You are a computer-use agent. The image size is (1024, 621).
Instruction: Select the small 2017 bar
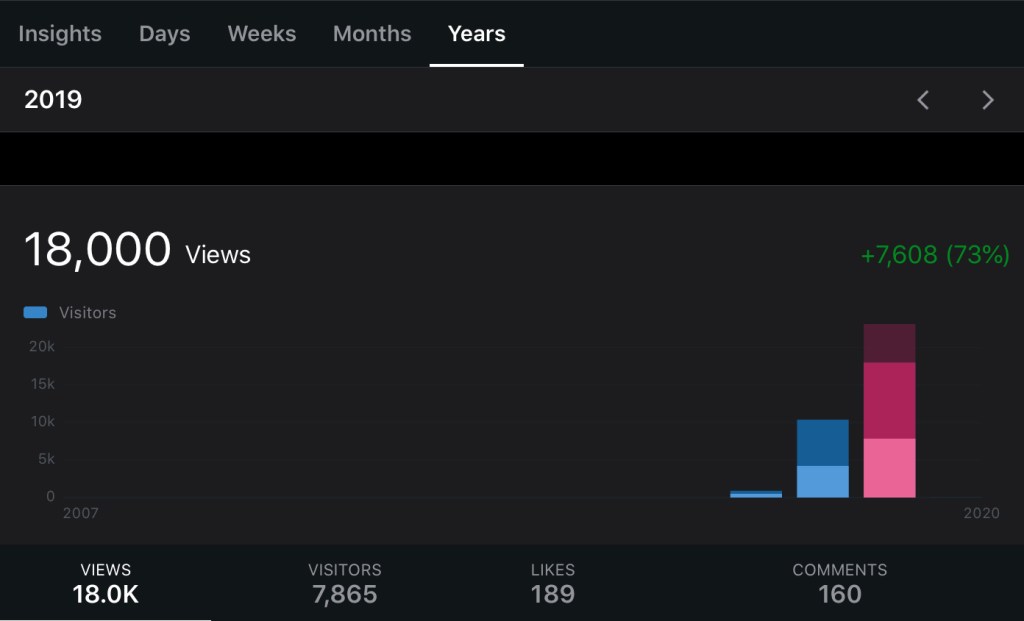click(756, 494)
